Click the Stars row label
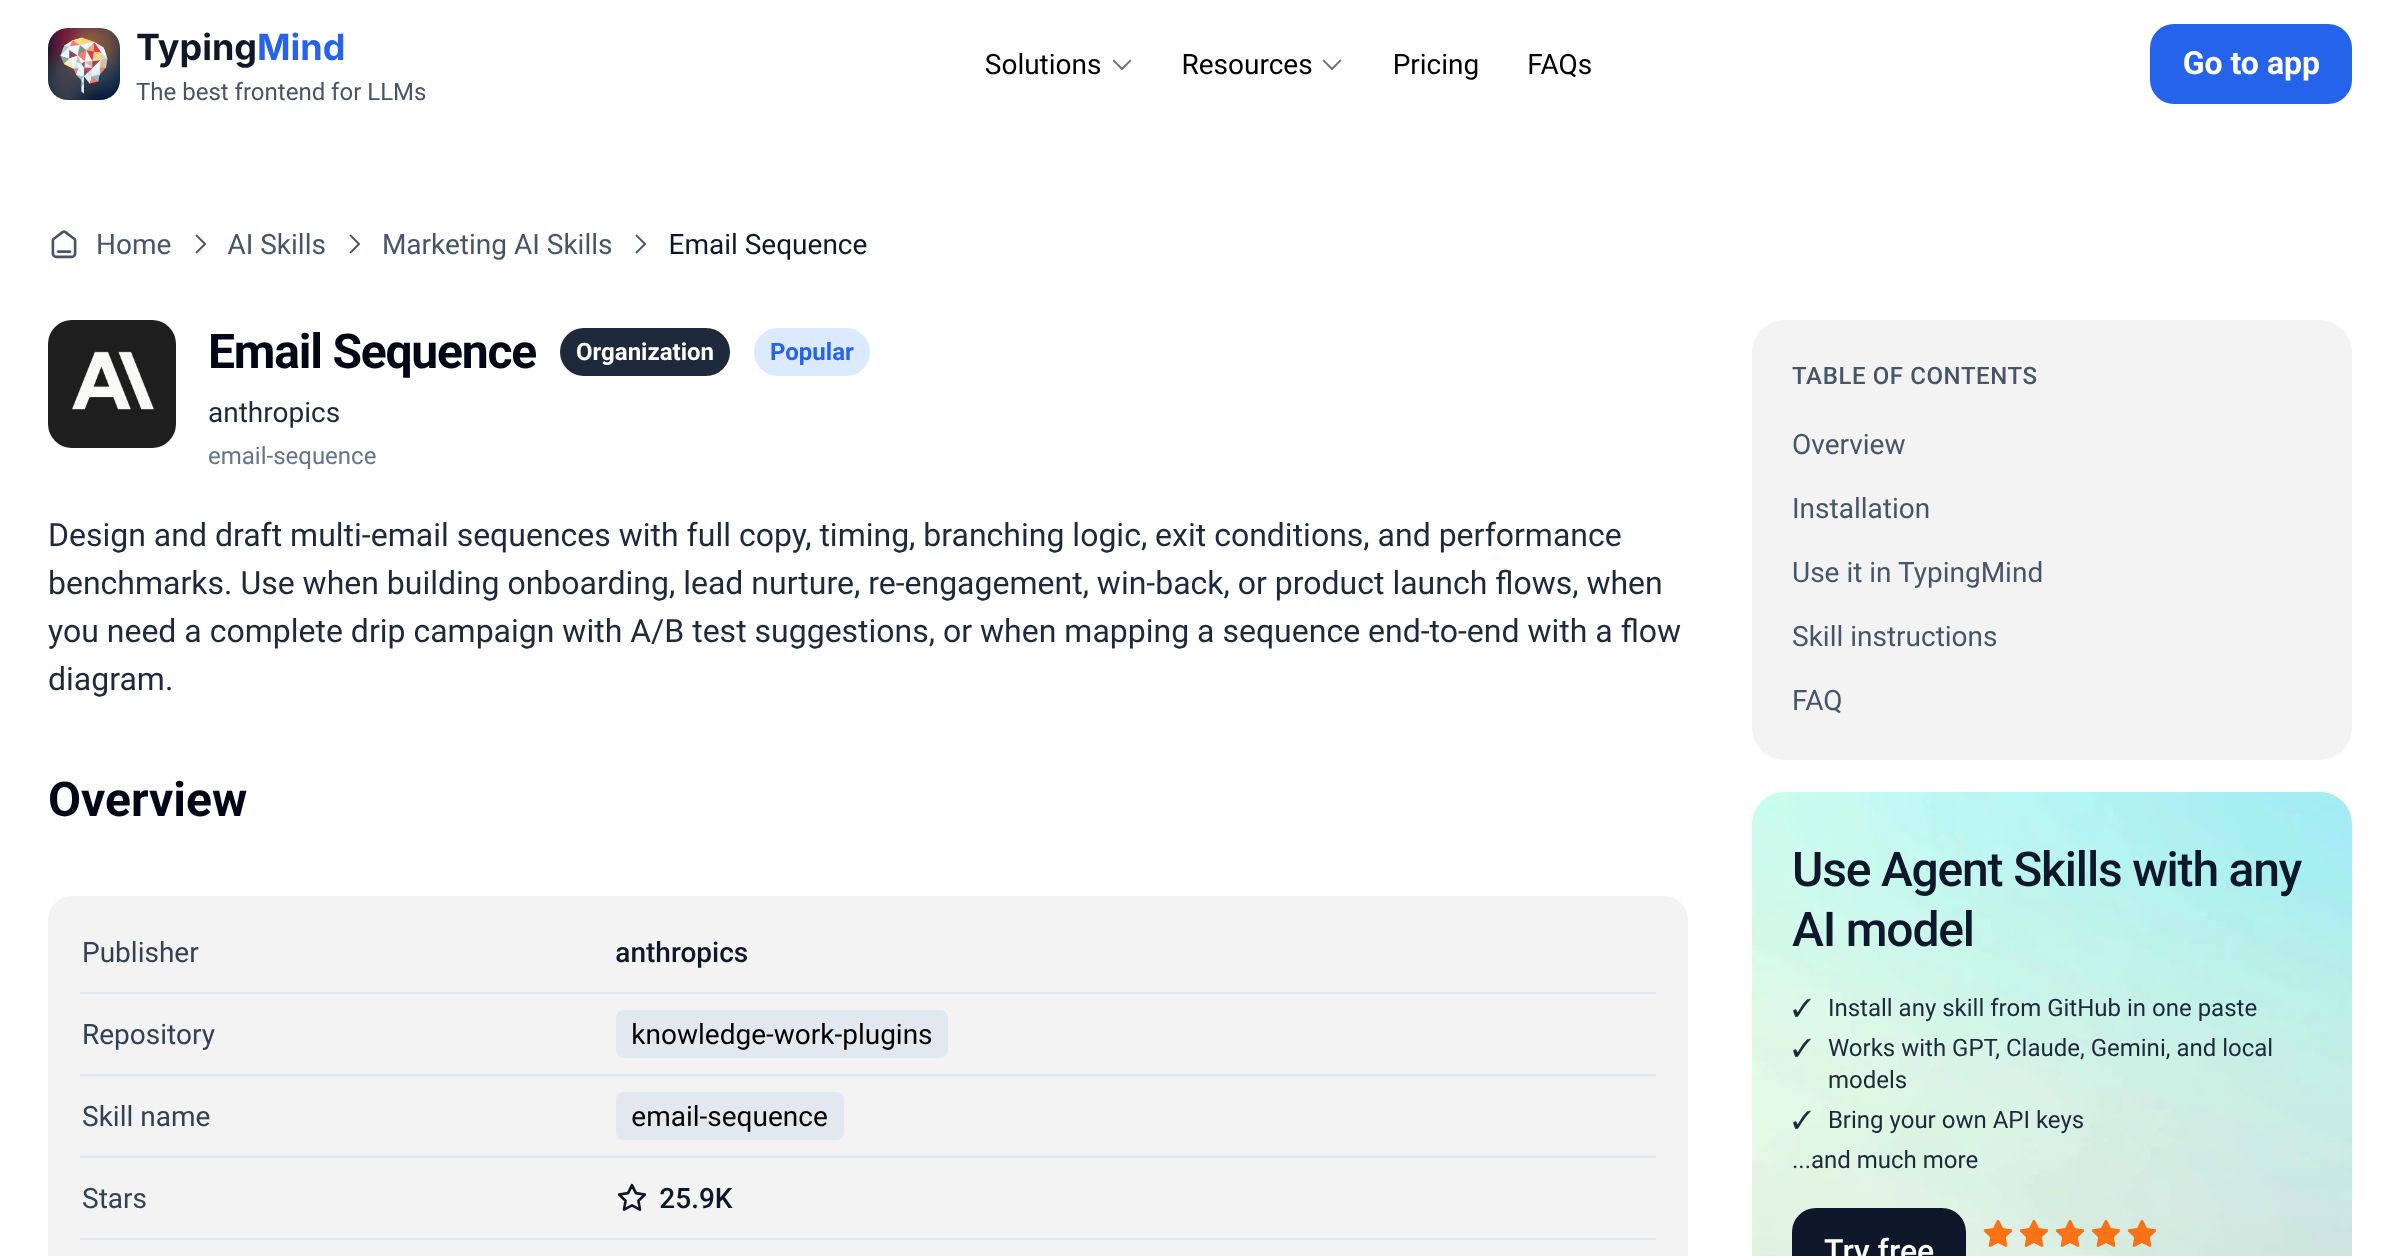 [x=114, y=1198]
